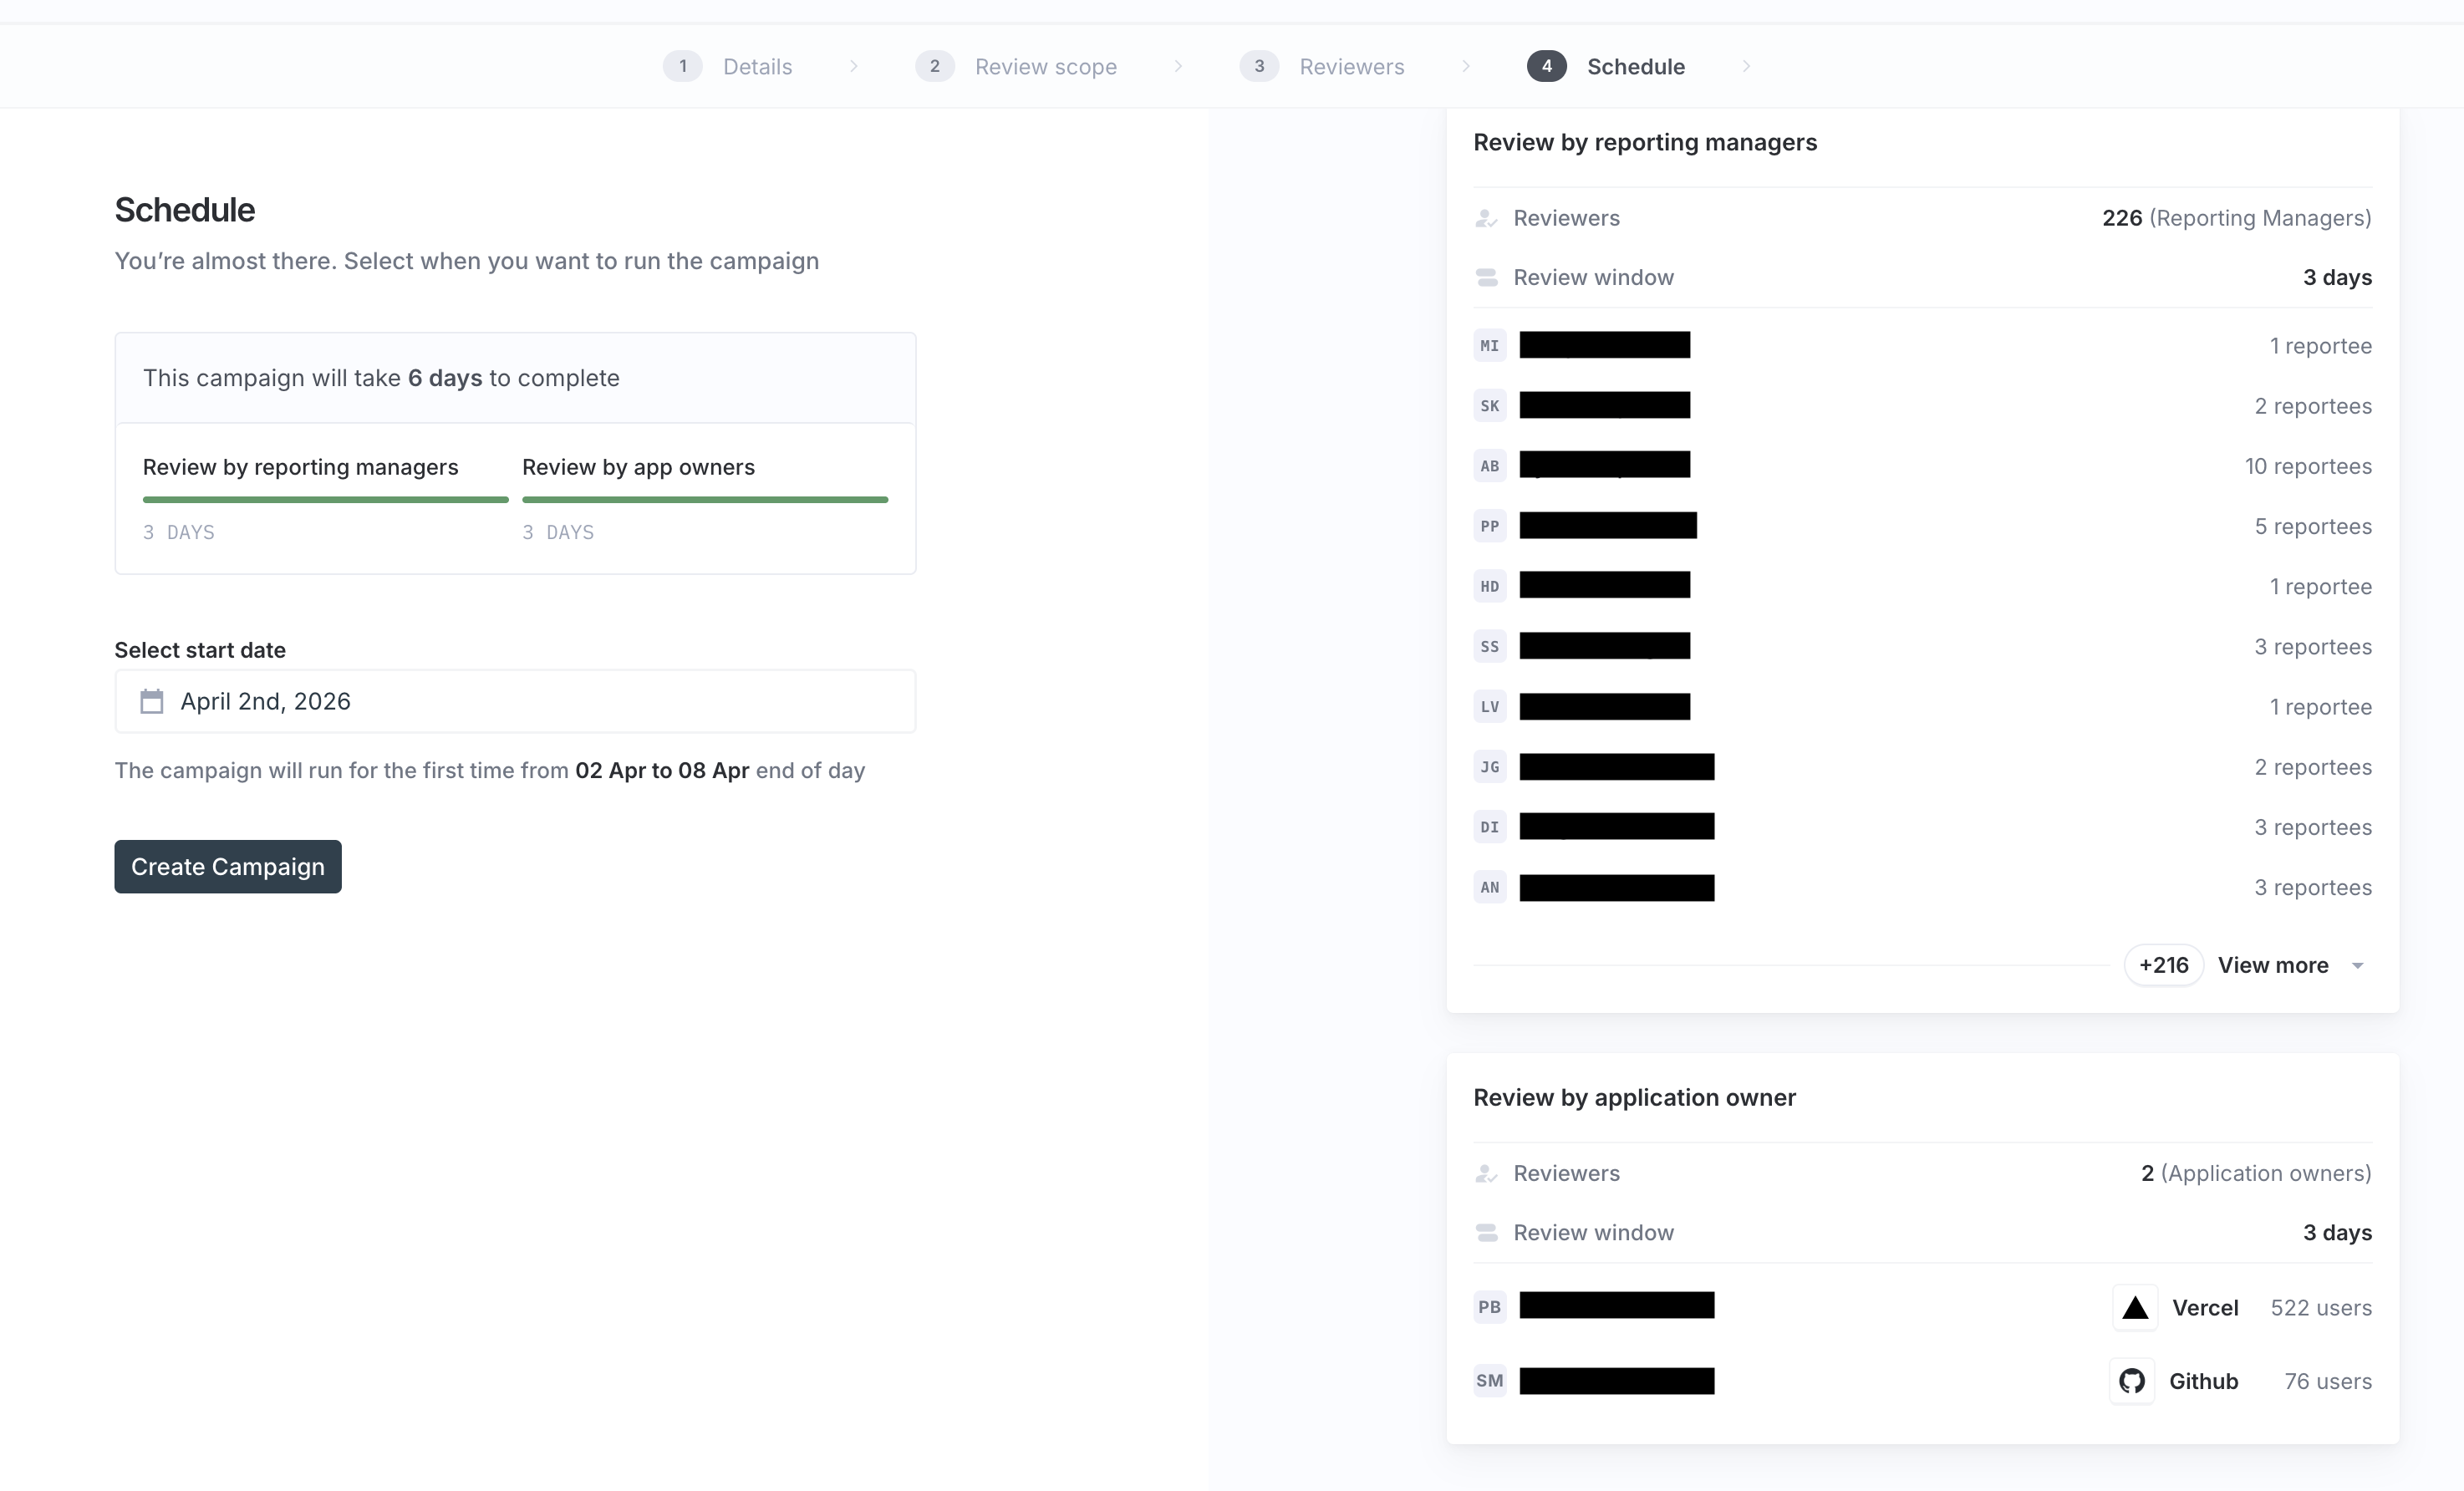Go to the Details step
The height and width of the screenshot is (1491, 2464).
pos(756,67)
